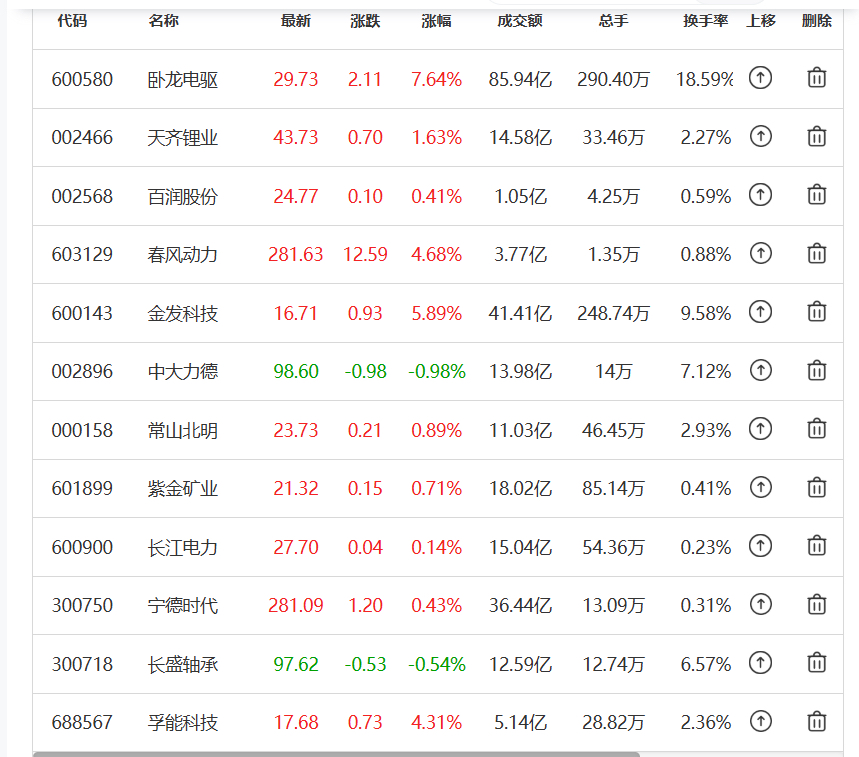The height and width of the screenshot is (757, 859).
Task: Sort by 涨幅 column header
Action: pyautogui.click(x=436, y=21)
